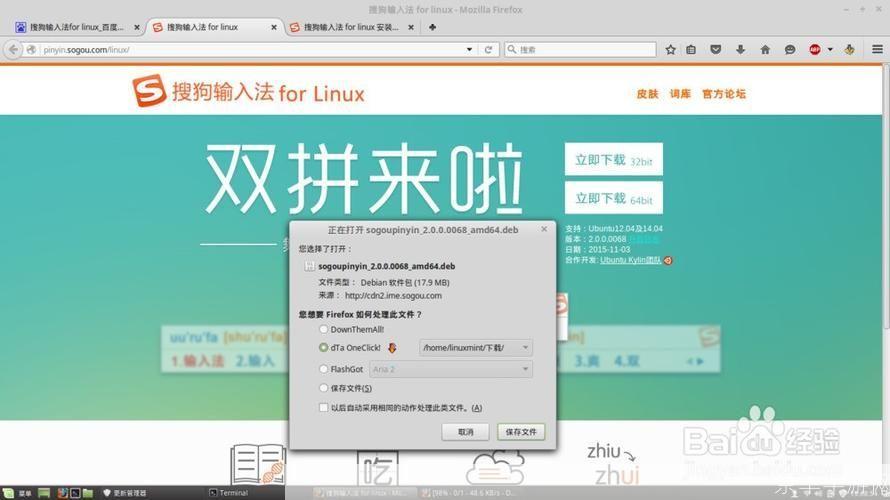Switch to 搜狗输入法 for linux 安装 tab
This screenshot has height=500, width=890.
(x=352, y=27)
